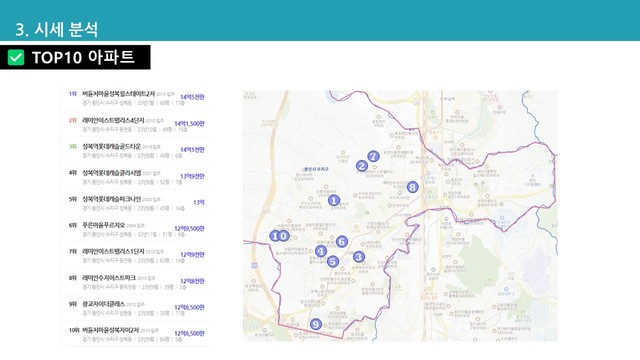Select map marker number 6
Image resolution: width=640 pixels, height=360 pixels.
342,241
